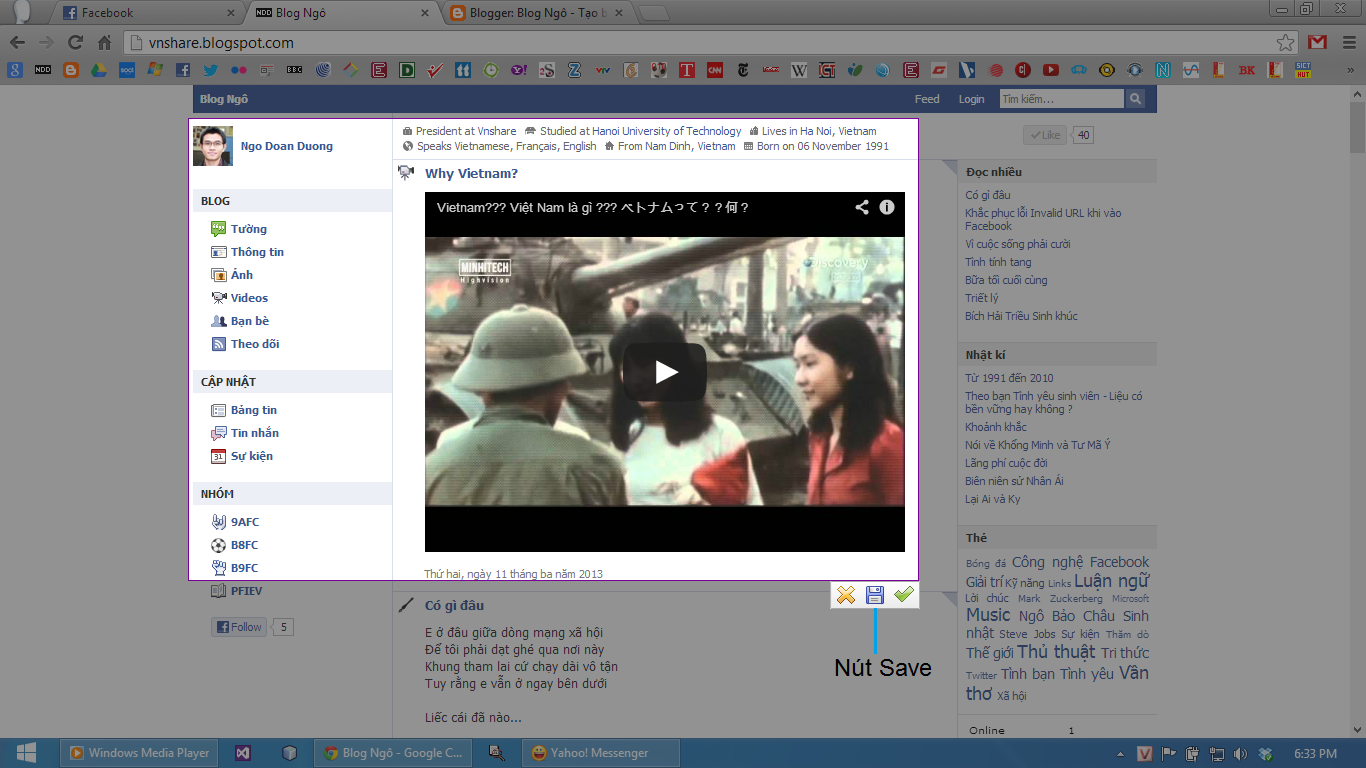
Task: Click the Feed link in blog header
Action: point(927,99)
